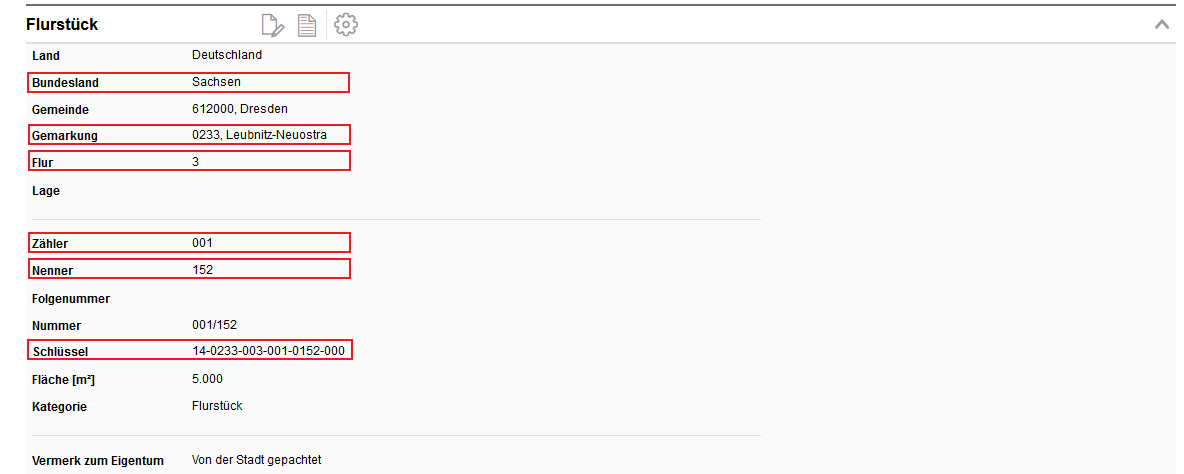
Task: Select the Gemeinde value 612000, Dresden
Action: tap(240, 109)
